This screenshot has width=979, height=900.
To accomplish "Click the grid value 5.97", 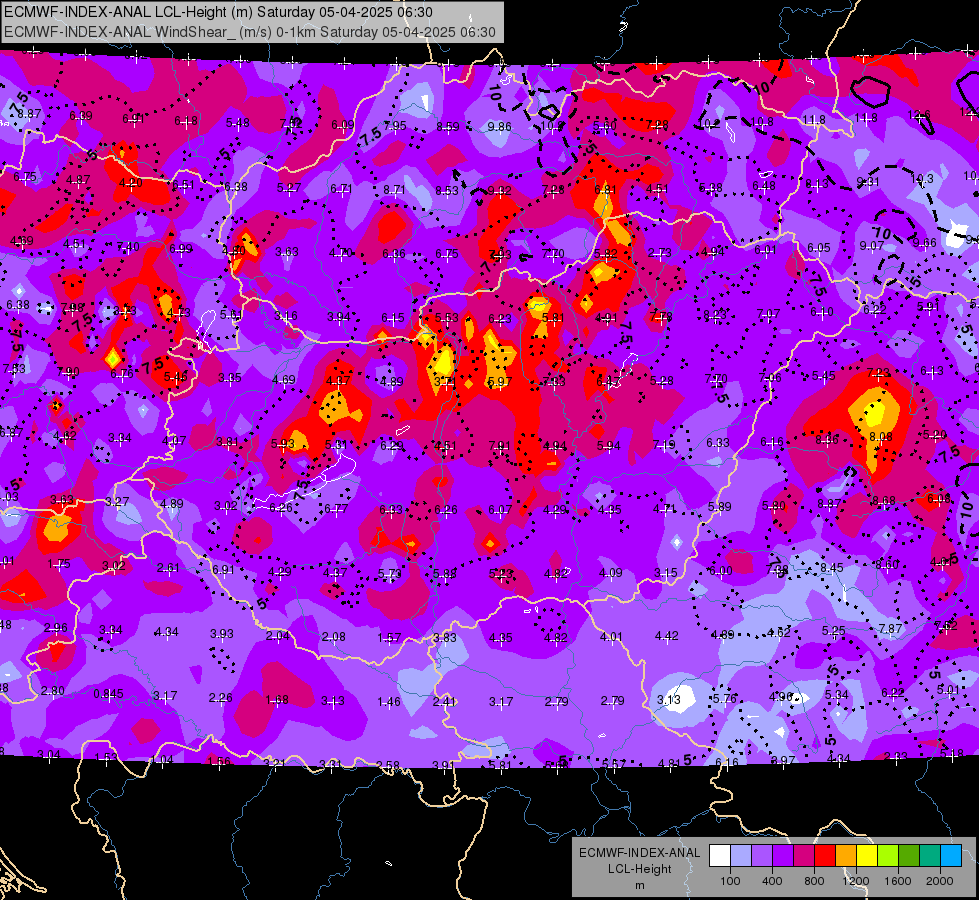I will coord(499,382).
